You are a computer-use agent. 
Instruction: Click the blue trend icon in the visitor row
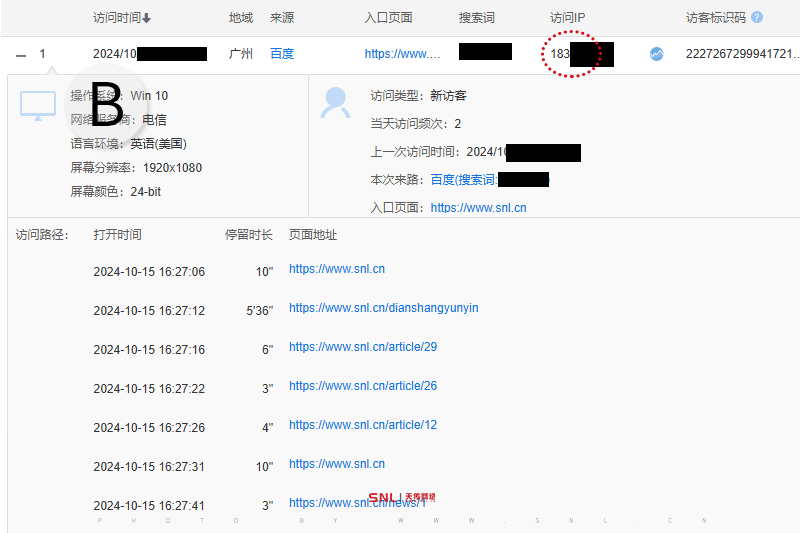click(657, 54)
